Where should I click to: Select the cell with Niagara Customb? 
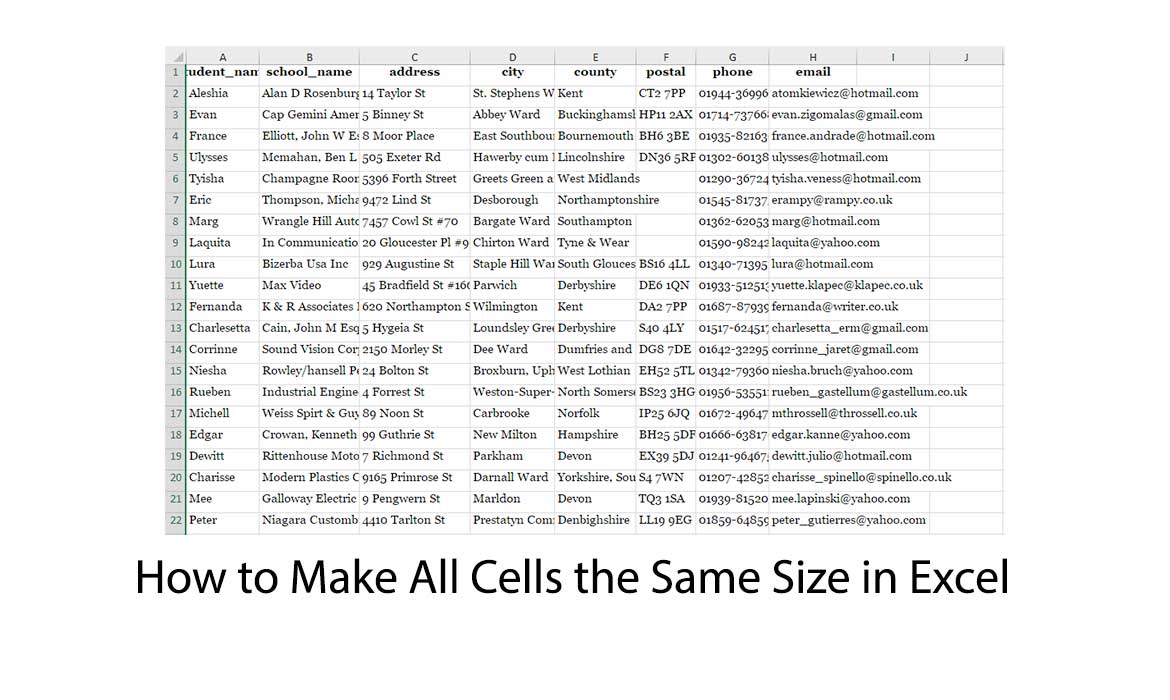[x=309, y=520]
